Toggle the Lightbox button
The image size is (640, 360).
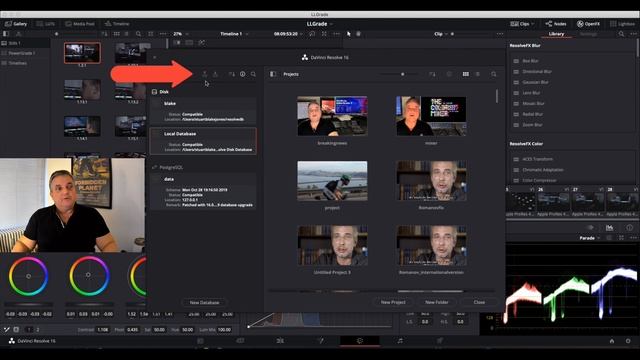pyautogui.click(x=622, y=24)
